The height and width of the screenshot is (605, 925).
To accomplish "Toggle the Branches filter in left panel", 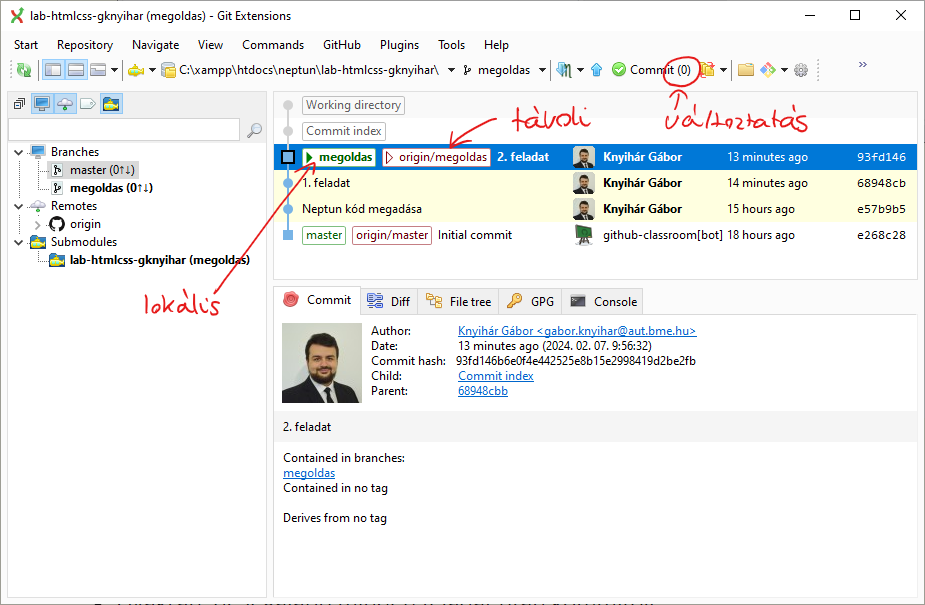I will 42,104.
